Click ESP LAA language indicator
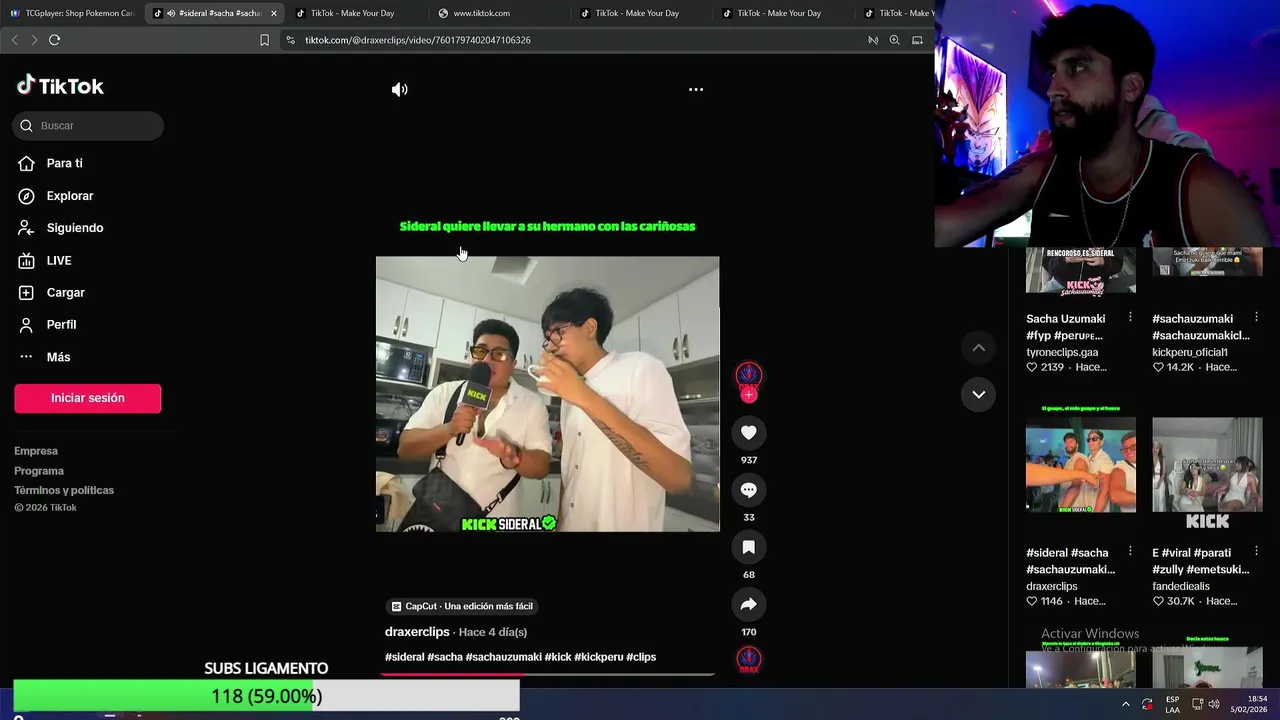1280x720 pixels. 1172,704
